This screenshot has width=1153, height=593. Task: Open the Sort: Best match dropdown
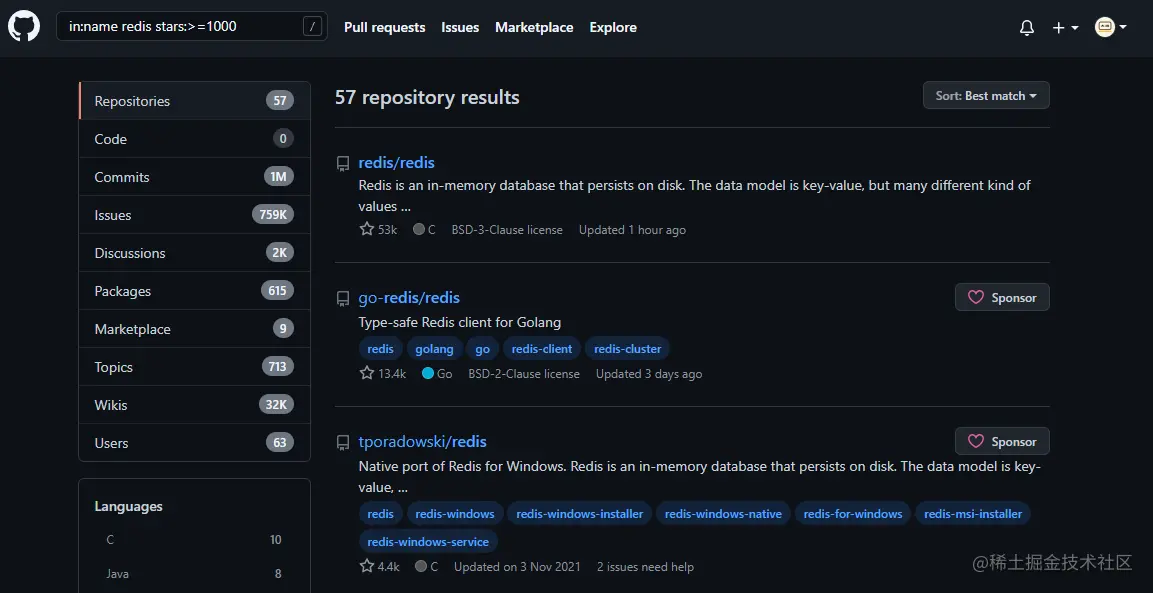coord(986,96)
